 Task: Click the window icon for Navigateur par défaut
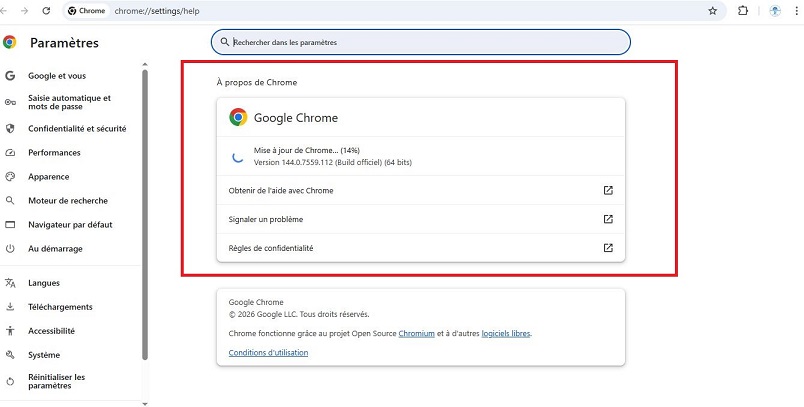10,225
